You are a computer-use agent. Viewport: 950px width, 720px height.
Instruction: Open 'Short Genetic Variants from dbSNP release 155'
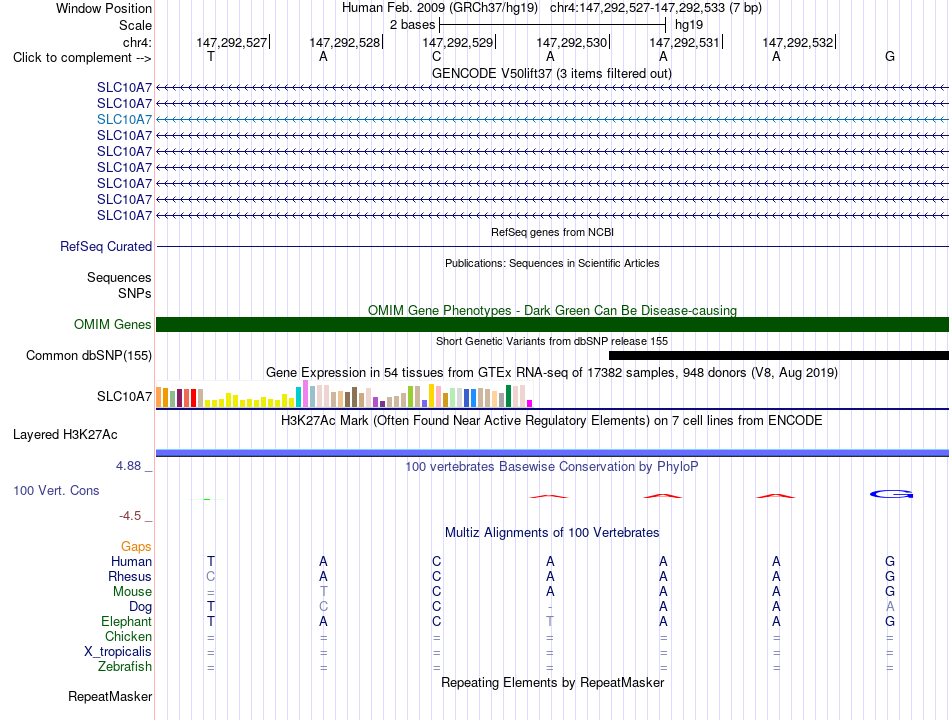tap(552, 341)
